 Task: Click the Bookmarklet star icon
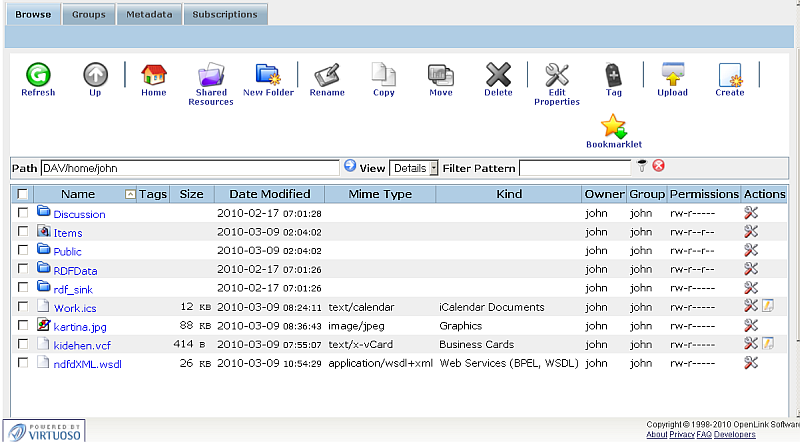tap(613, 127)
